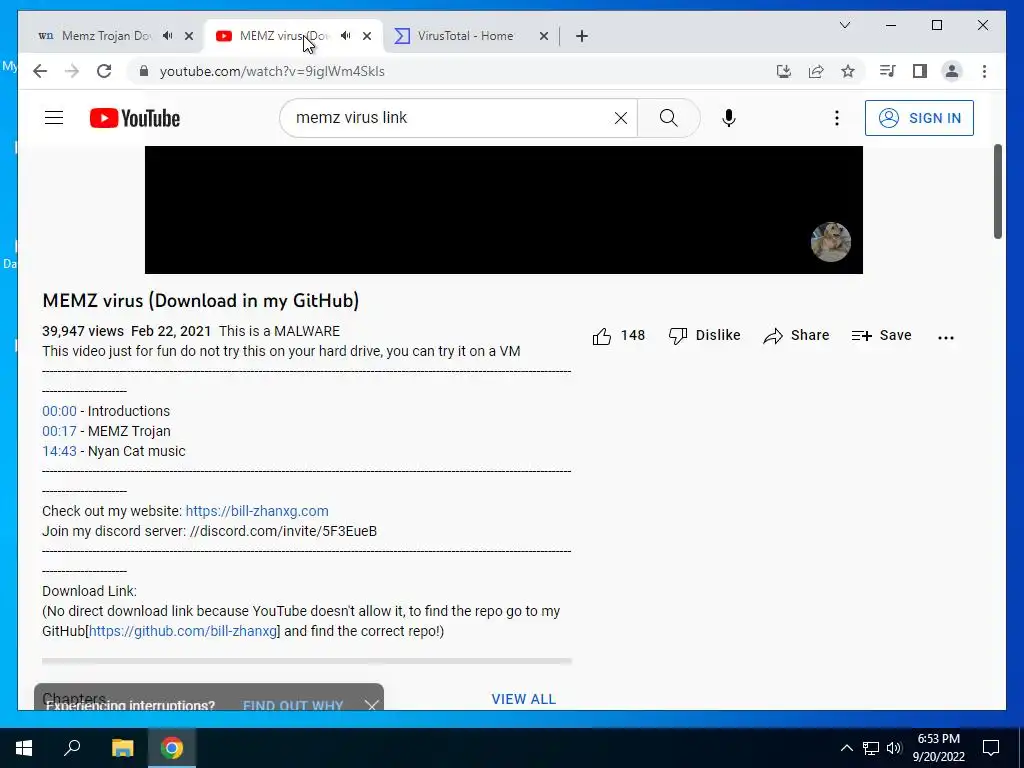The width and height of the screenshot is (1024, 768).
Task: Switch to the Memz Trojan Download tab
Action: 104,36
